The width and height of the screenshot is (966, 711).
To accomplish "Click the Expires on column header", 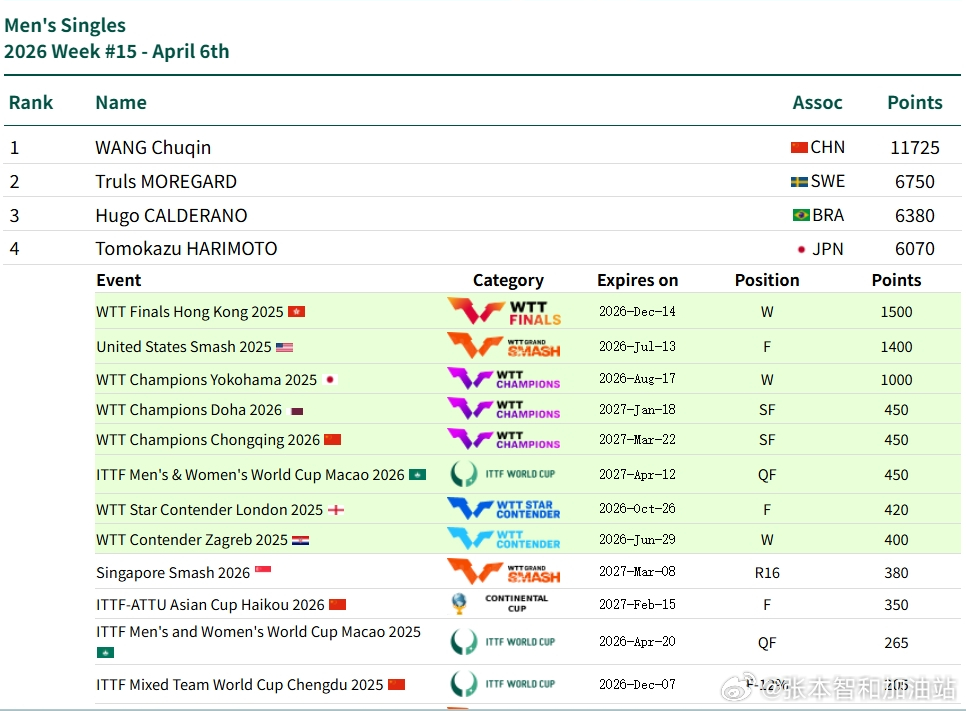I will (637, 280).
